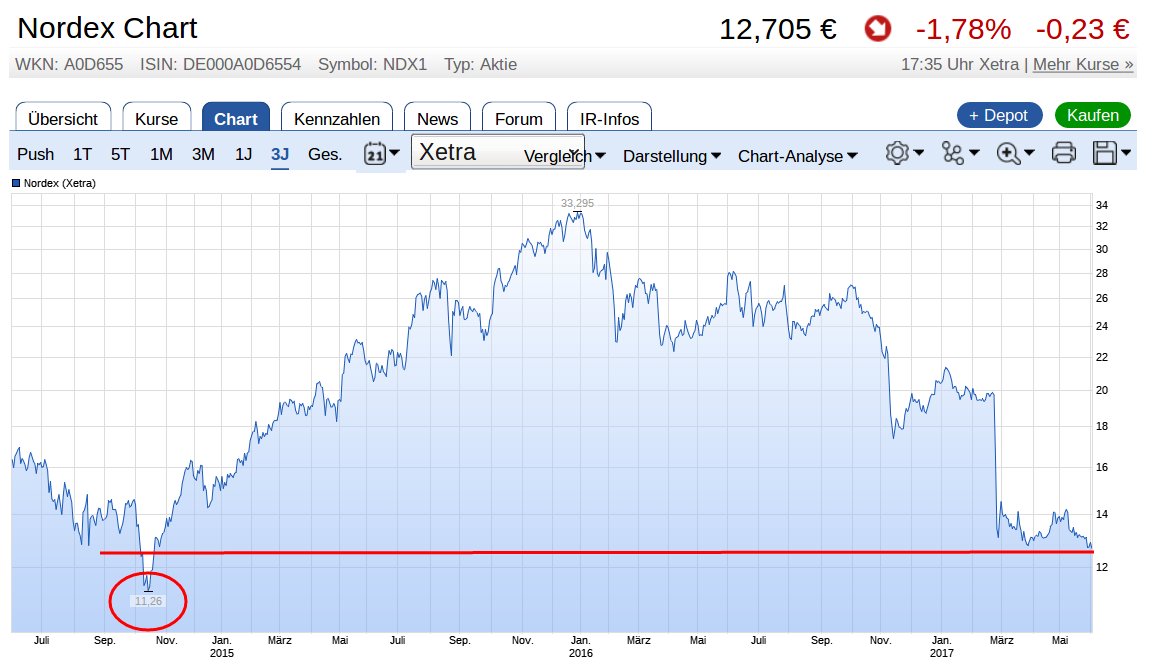Click the -1,78% change value
This screenshot has width=1155, height=668.
(x=963, y=29)
